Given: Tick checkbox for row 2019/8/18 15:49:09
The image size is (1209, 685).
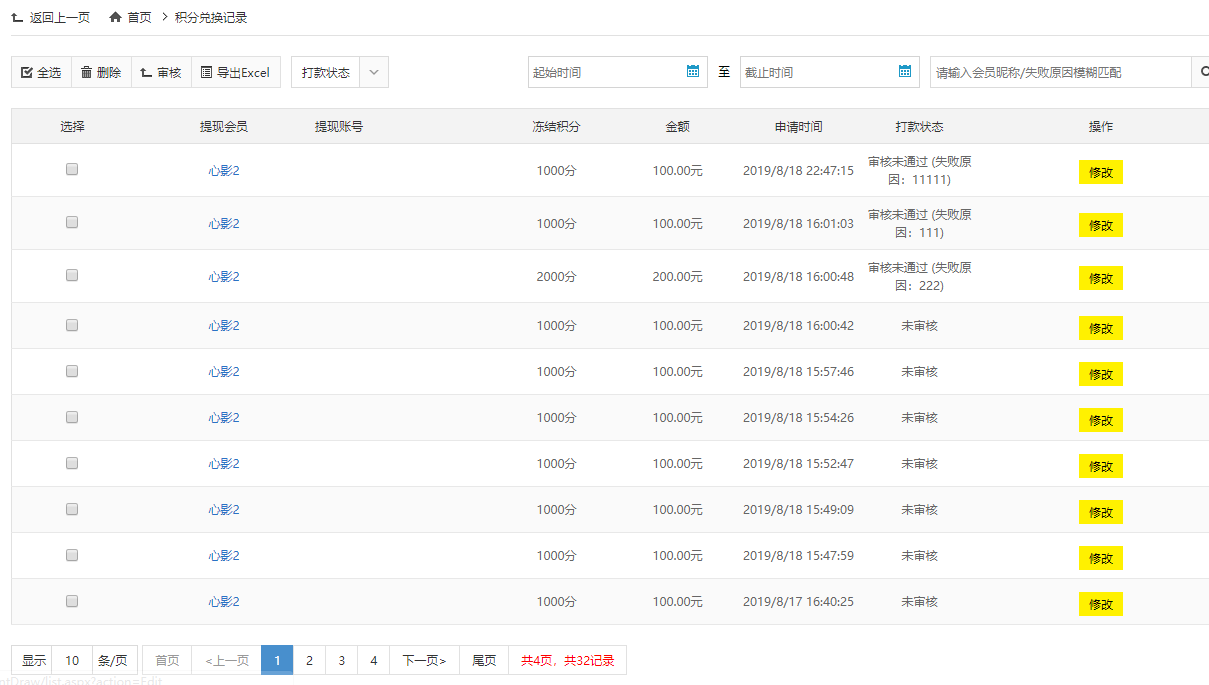Looking at the screenshot, I should click(x=72, y=509).
